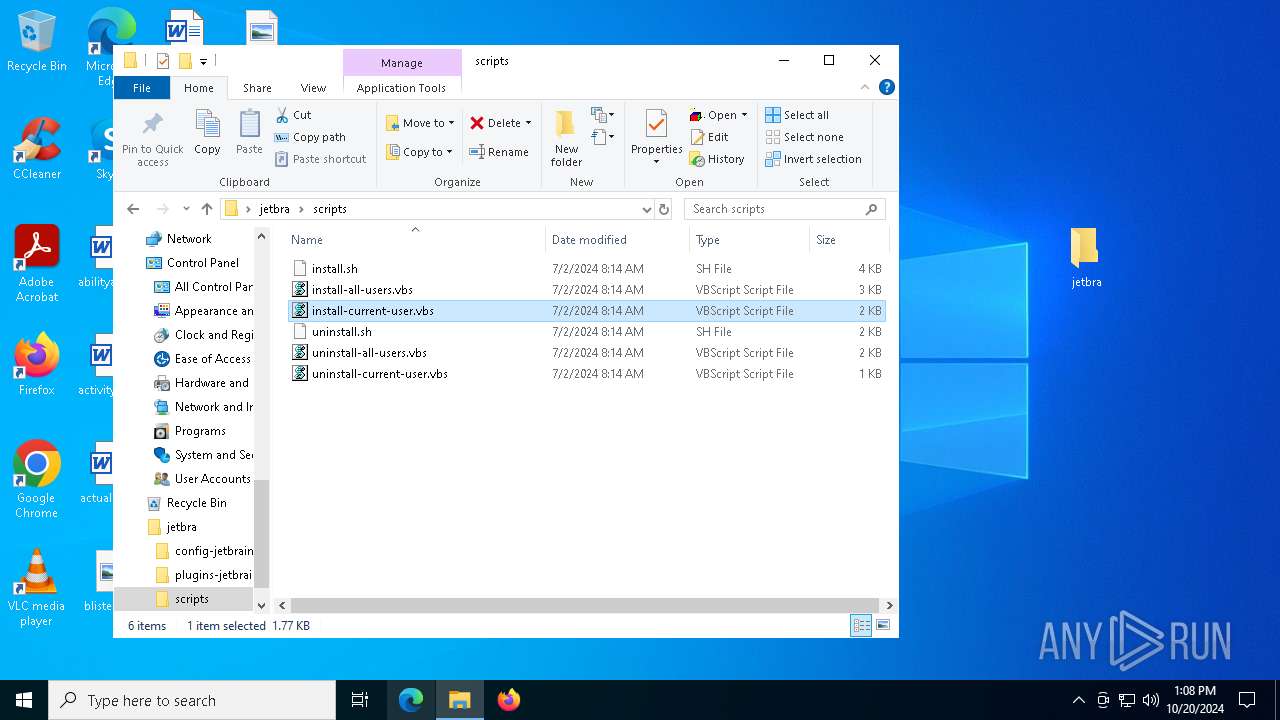Select install-current-user.vbs file
Image resolution: width=1280 pixels, height=720 pixels.
[x=586, y=311]
